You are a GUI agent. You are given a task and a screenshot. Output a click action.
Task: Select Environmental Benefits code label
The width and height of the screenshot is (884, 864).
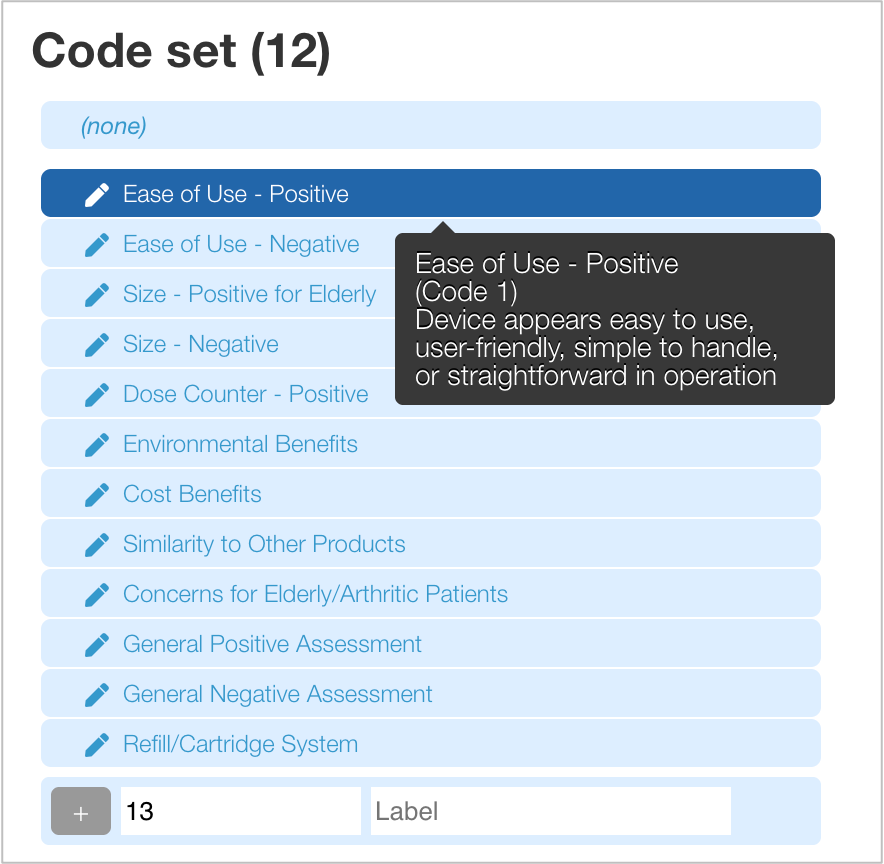click(x=240, y=444)
